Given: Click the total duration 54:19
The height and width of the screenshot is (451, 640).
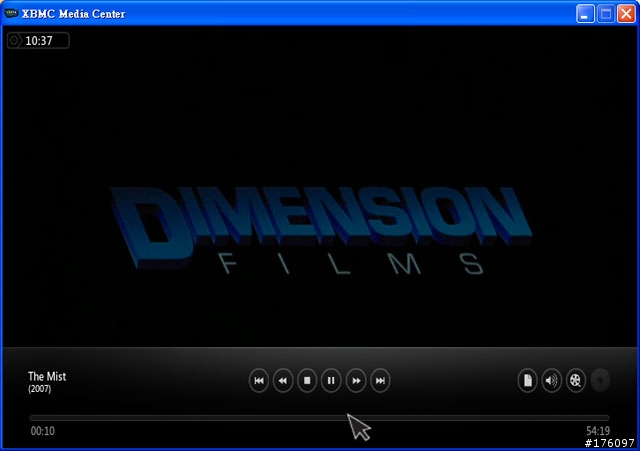Looking at the screenshot, I should tap(598, 431).
